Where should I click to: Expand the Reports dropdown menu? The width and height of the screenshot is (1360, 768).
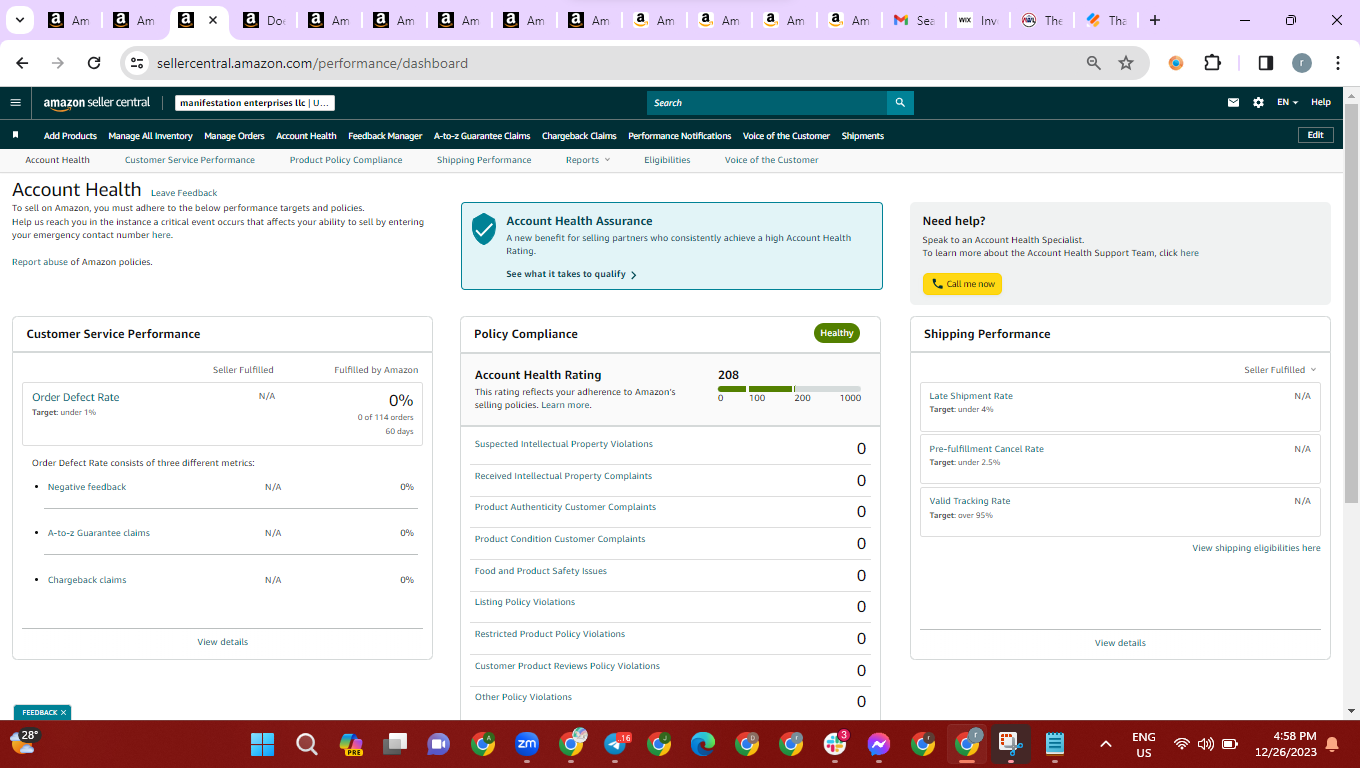587,160
